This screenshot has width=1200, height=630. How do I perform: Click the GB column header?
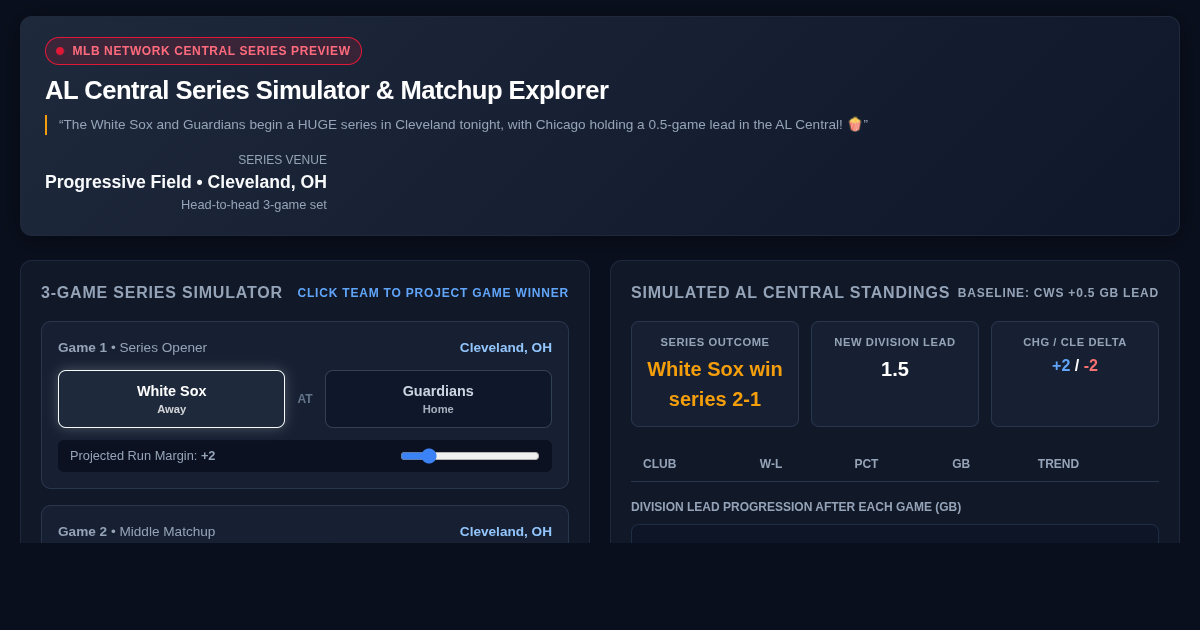(961, 464)
